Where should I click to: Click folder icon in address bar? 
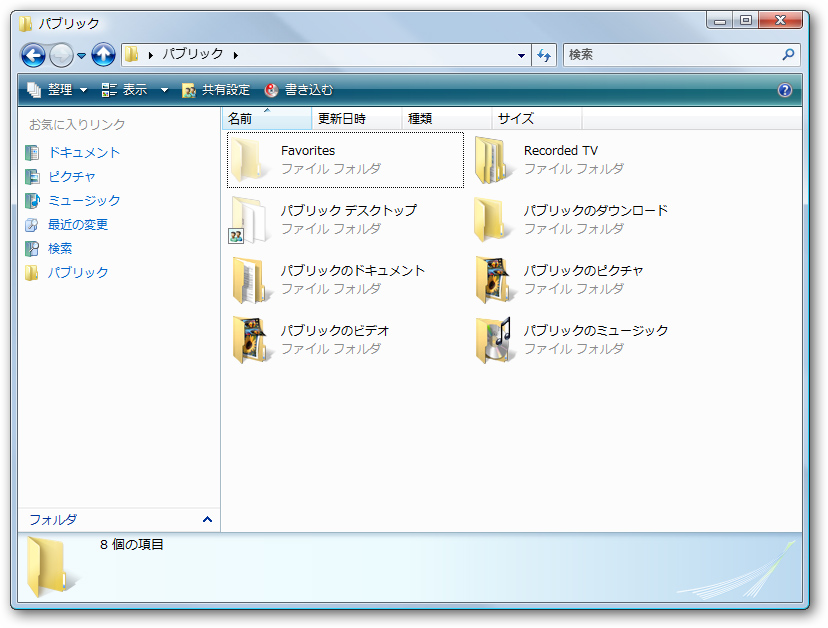point(131,54)
